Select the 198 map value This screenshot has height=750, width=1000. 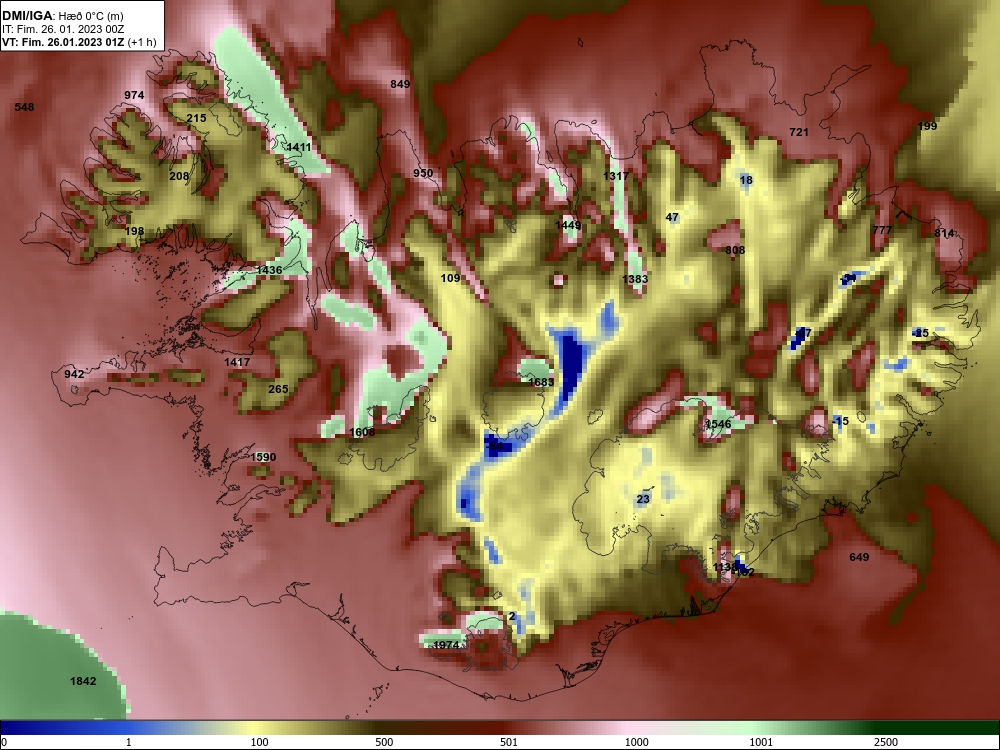[135, 231]
